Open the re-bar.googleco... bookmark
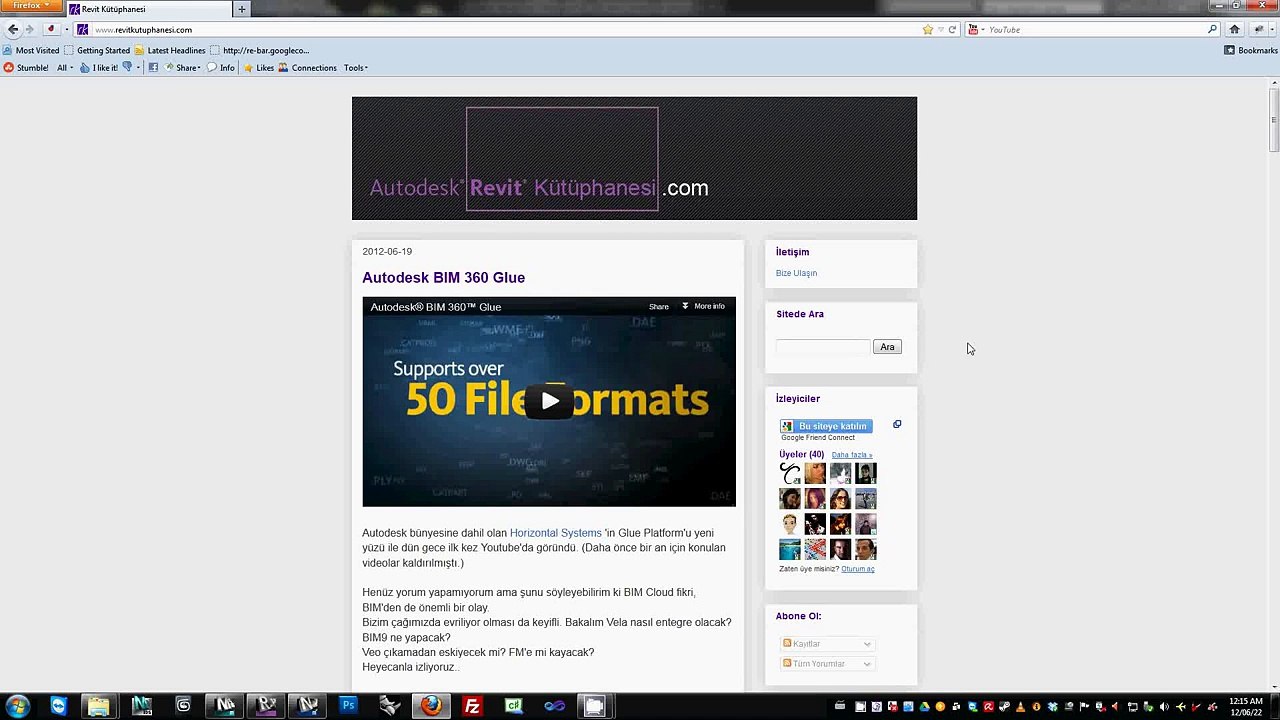Viewport: 1280px width, 720px height. (x=260, y=50)
